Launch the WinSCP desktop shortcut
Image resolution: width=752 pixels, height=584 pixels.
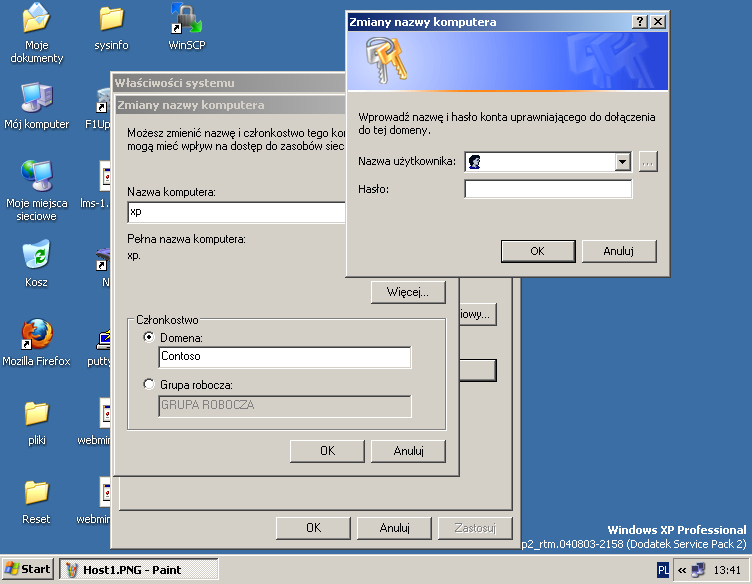[187, 27]
